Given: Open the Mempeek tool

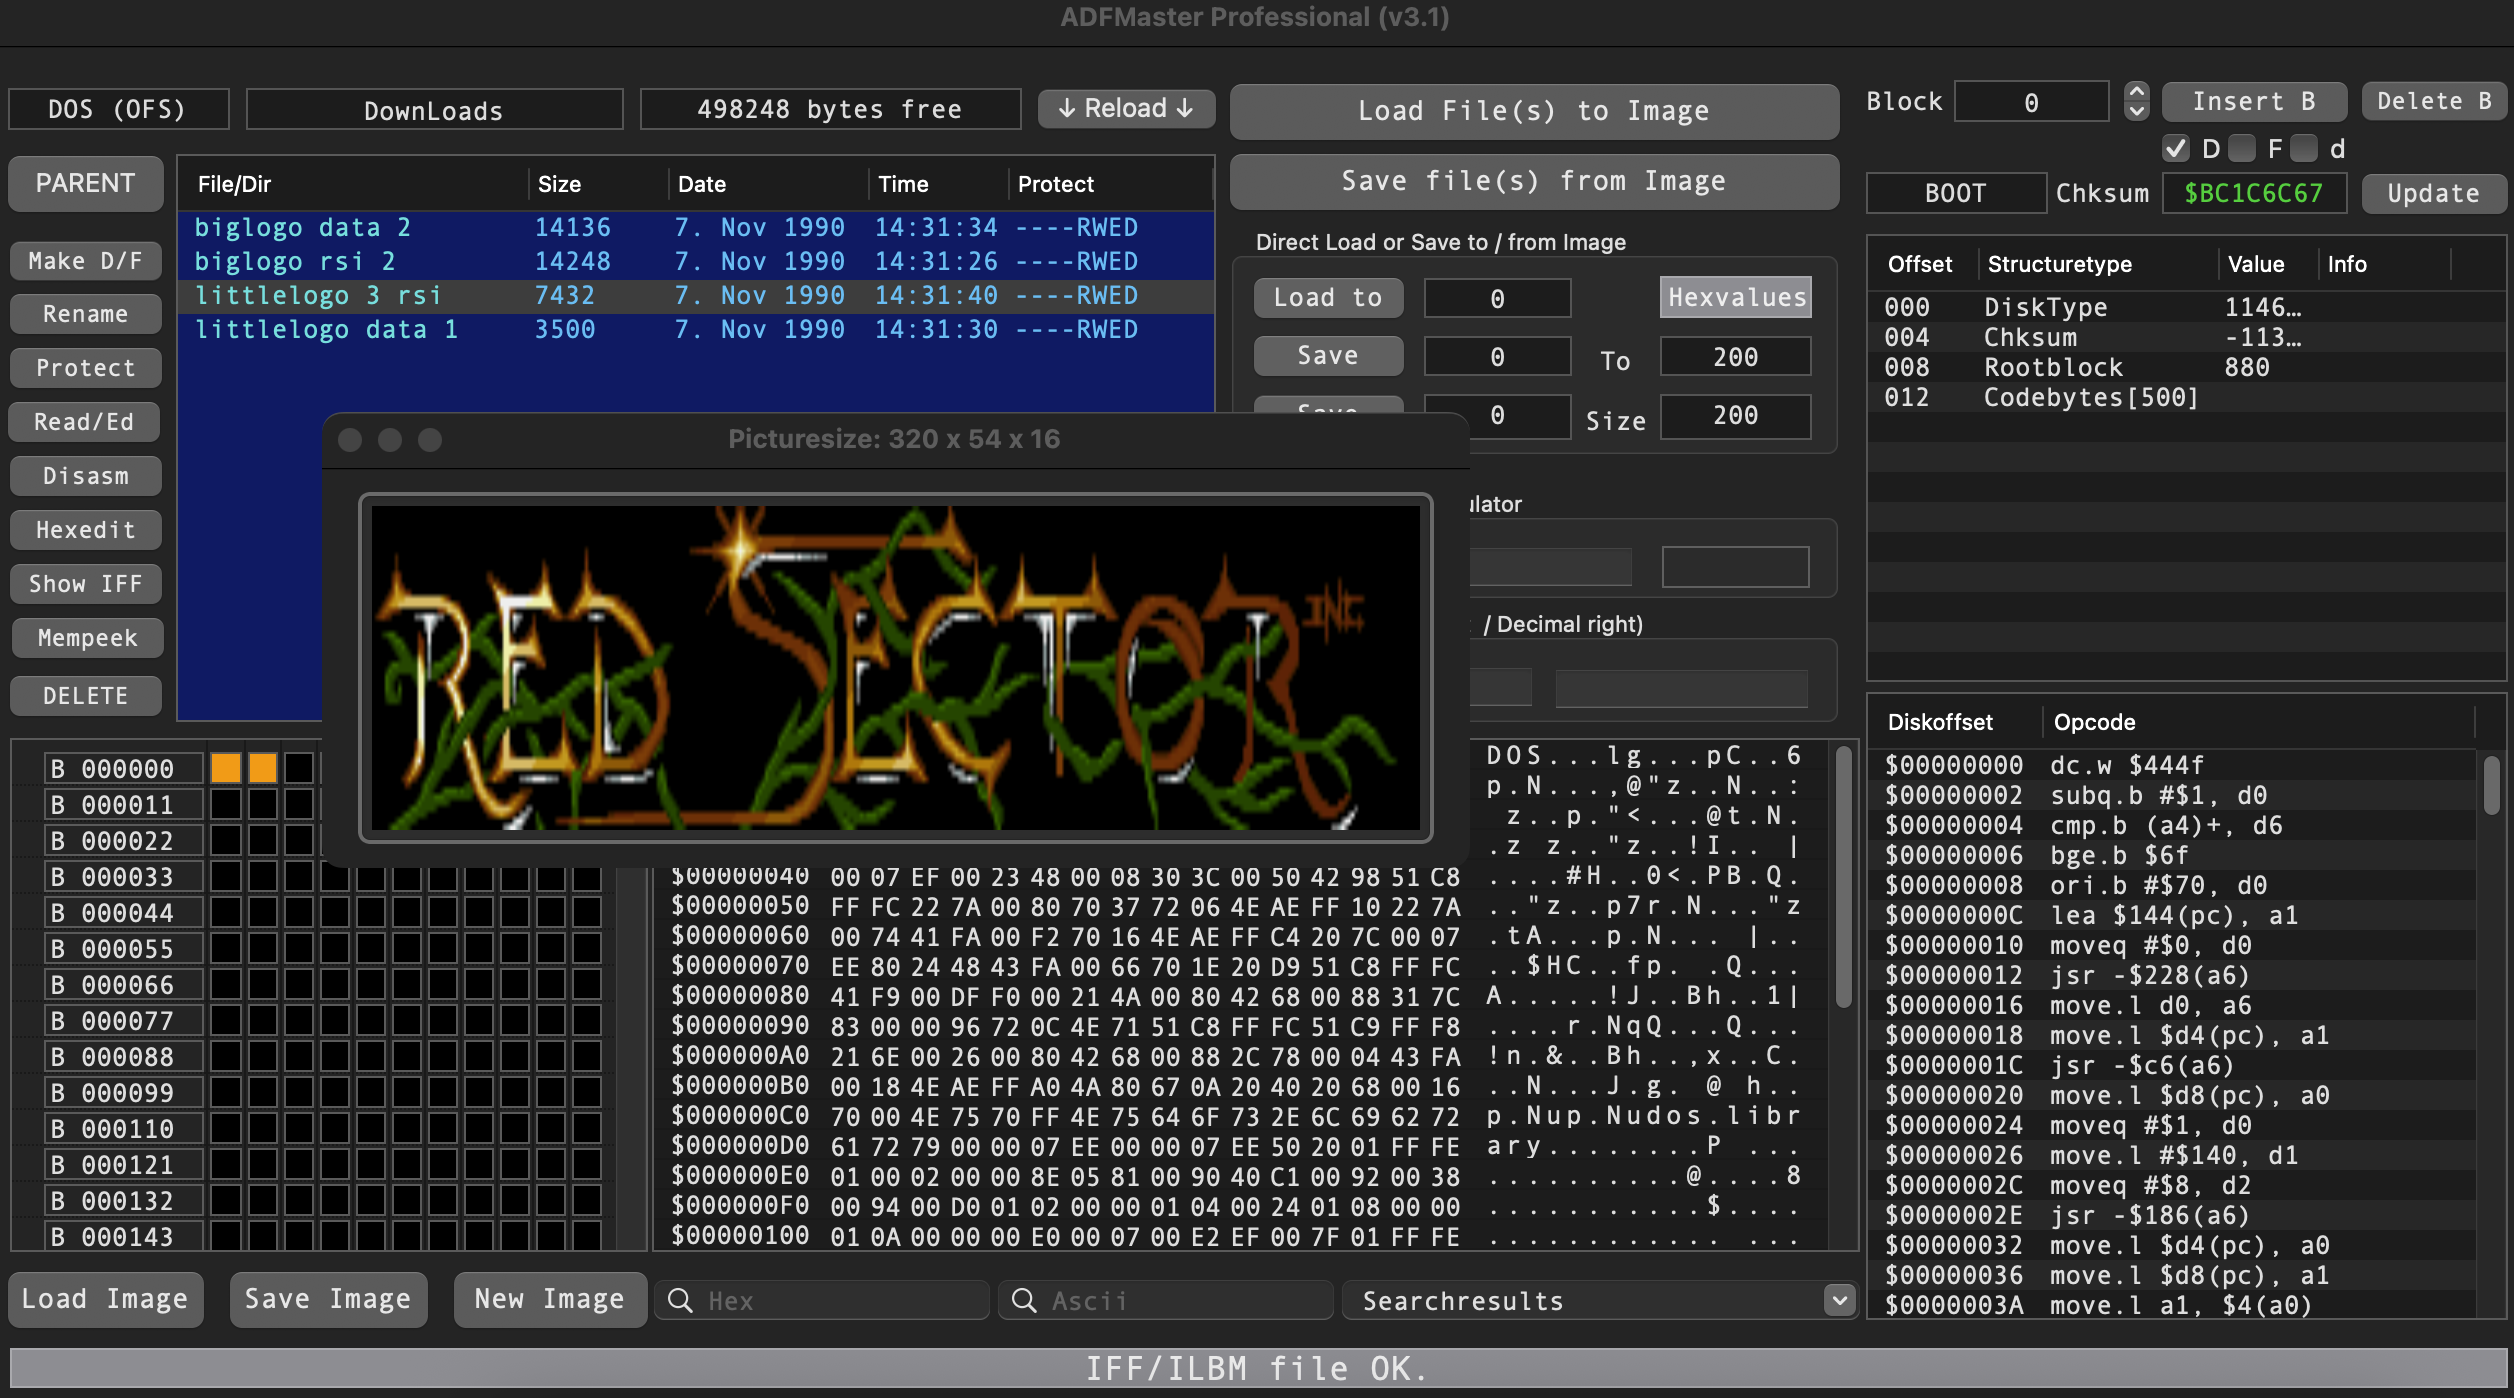Looking at the screenshot, I should click(86, 638).
